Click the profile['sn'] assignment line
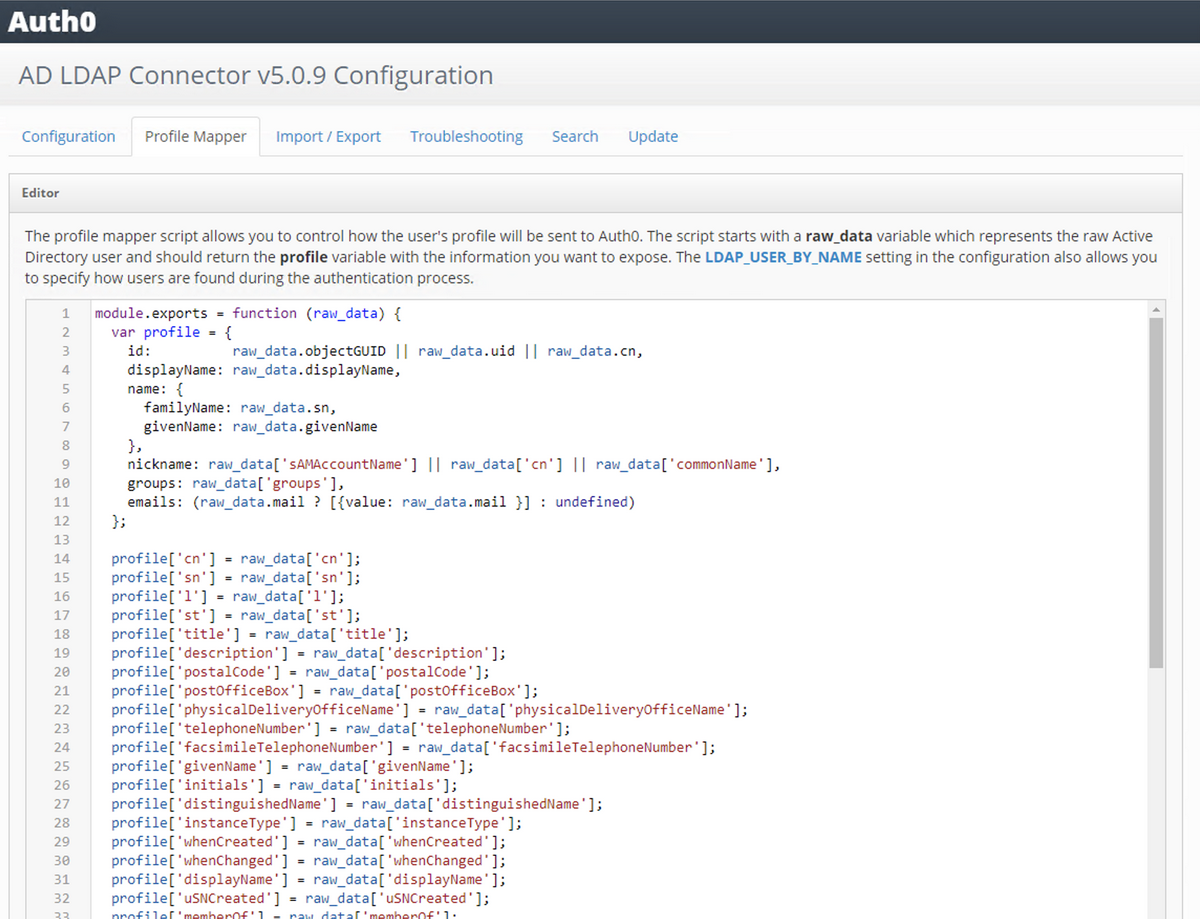This screenshot has width=1200, height=919. (x=236, y=577)
